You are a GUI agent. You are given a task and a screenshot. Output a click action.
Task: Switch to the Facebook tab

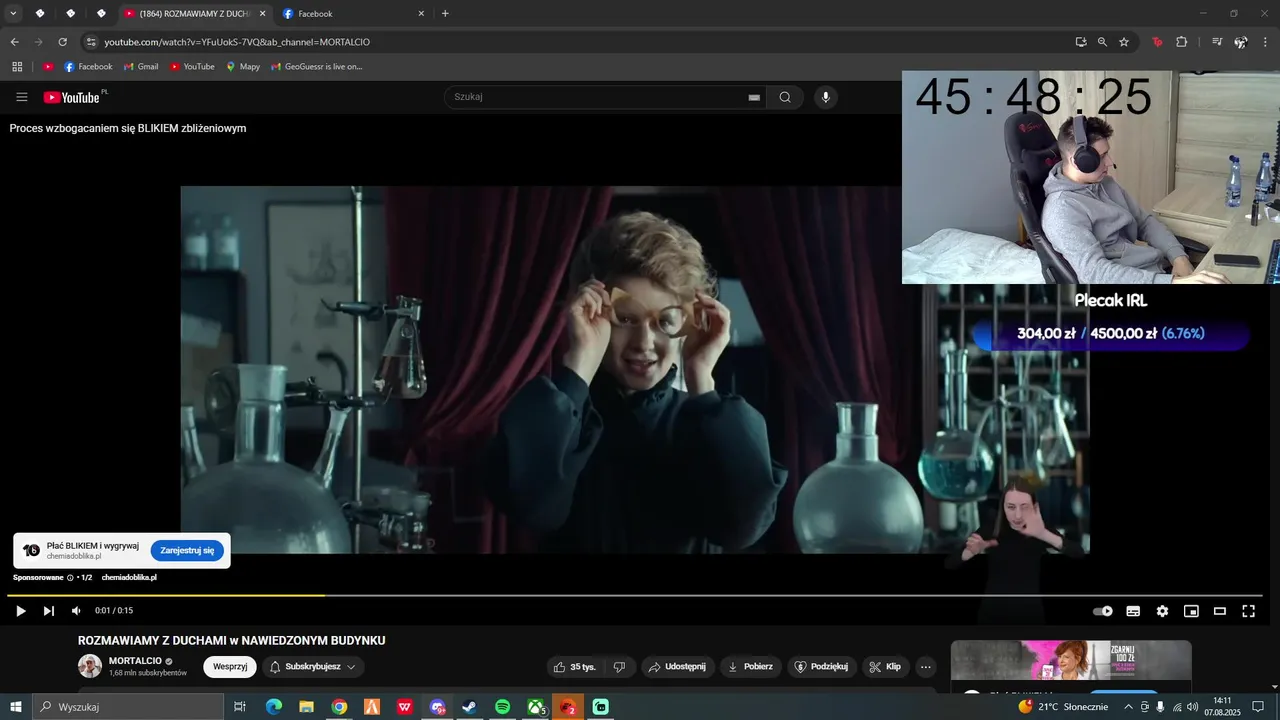point(353,14)
